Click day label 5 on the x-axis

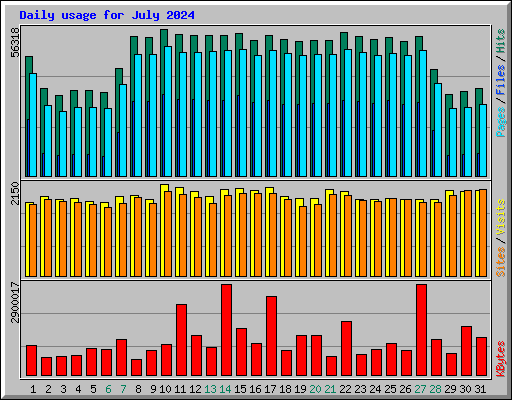click(93, 389)
